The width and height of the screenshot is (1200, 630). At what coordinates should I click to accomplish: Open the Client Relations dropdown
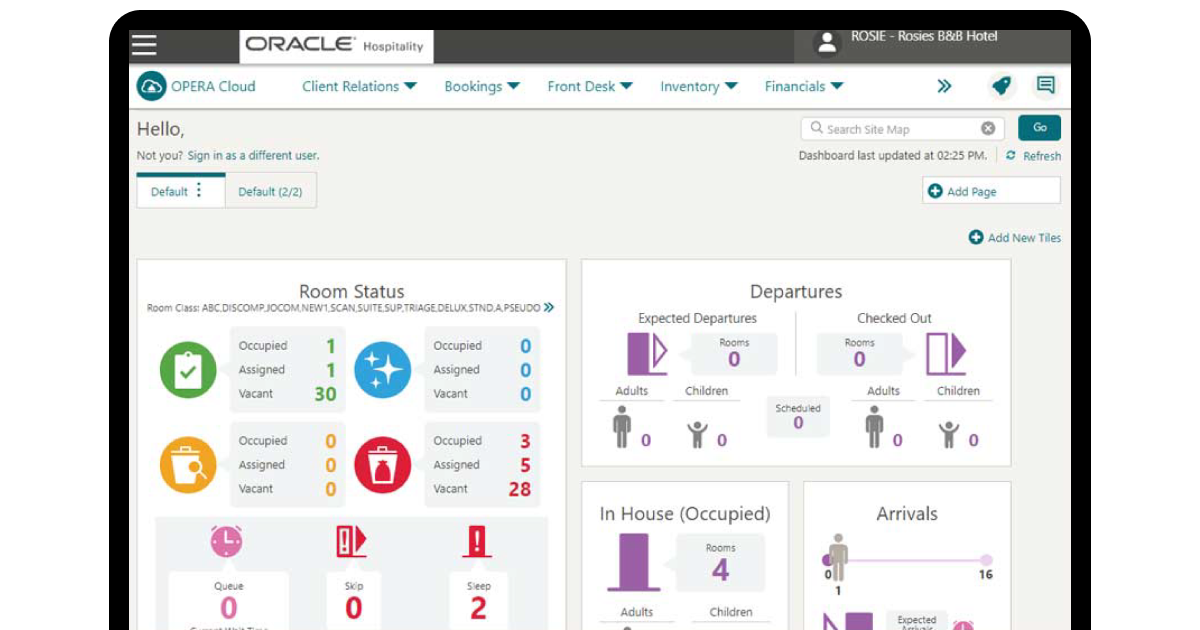(358, 87)
